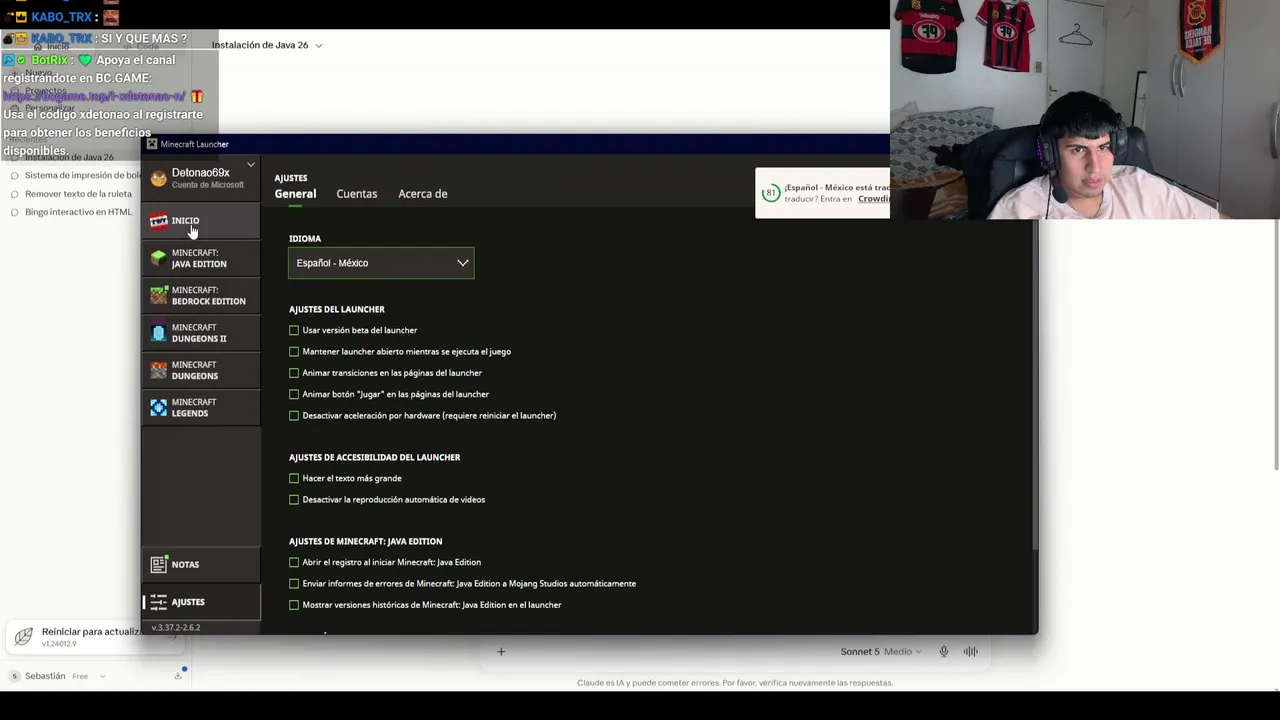Open the Idioma Español - México dropdown

(381, 263)
